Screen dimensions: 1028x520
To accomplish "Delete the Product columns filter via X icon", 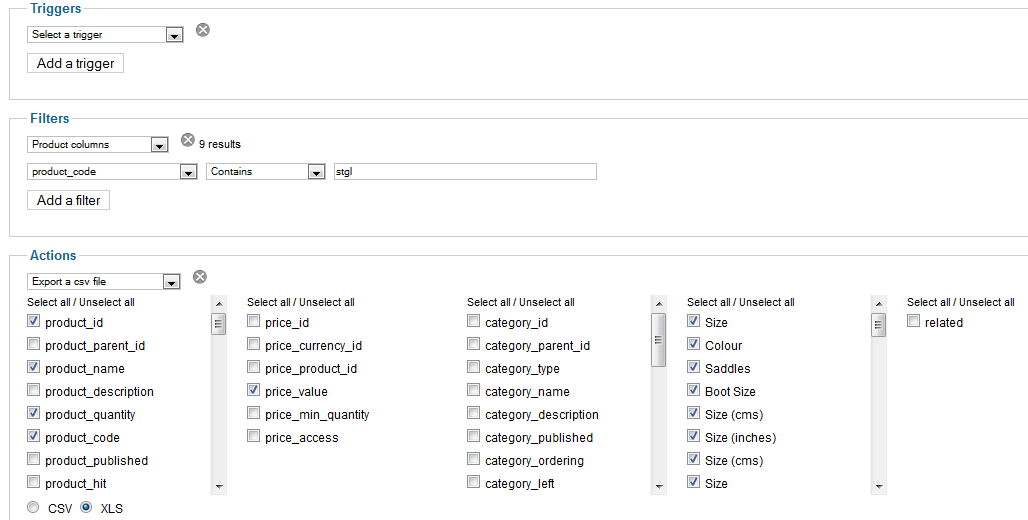I will pos(188,140).
